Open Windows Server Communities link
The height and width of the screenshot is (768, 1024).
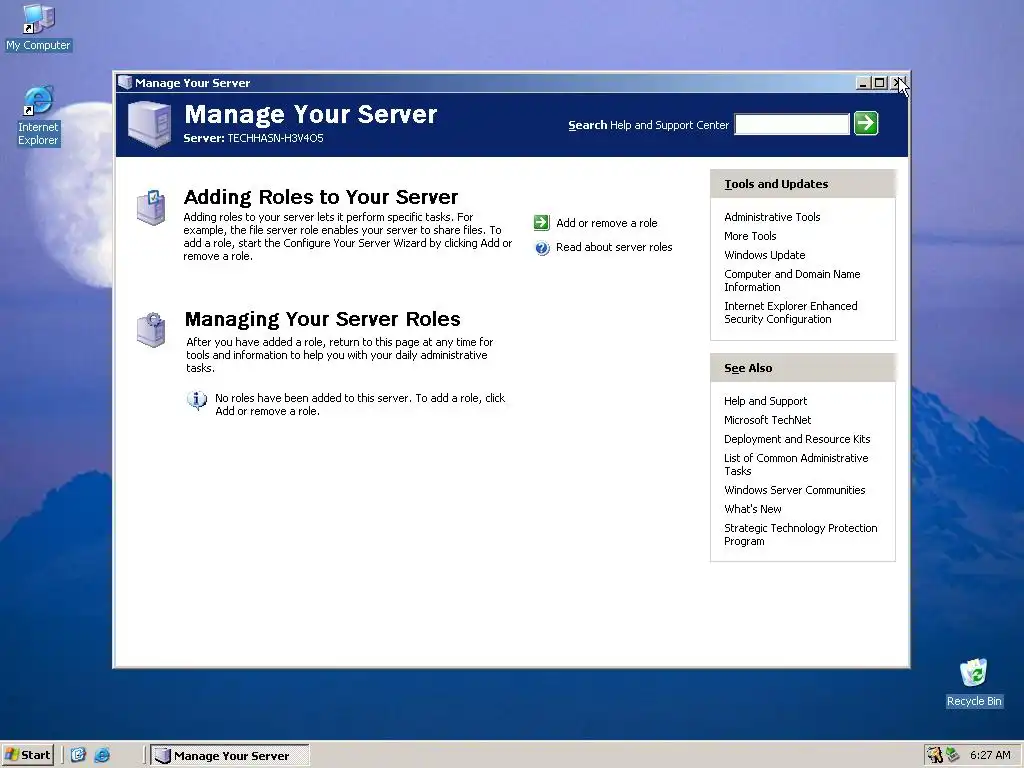coord(794,490)
